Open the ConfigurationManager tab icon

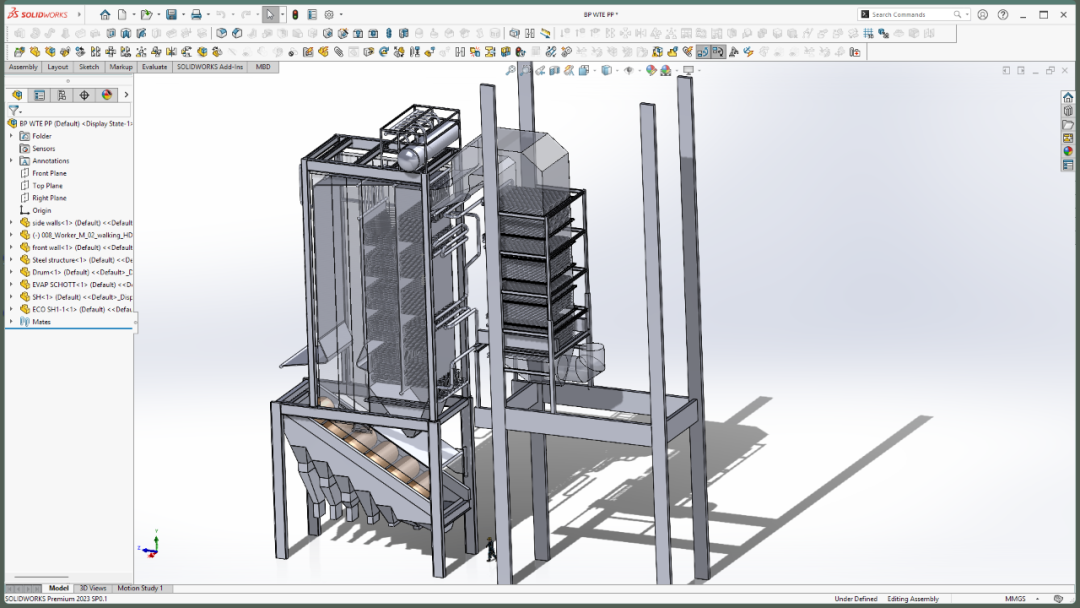coord(62,95)
